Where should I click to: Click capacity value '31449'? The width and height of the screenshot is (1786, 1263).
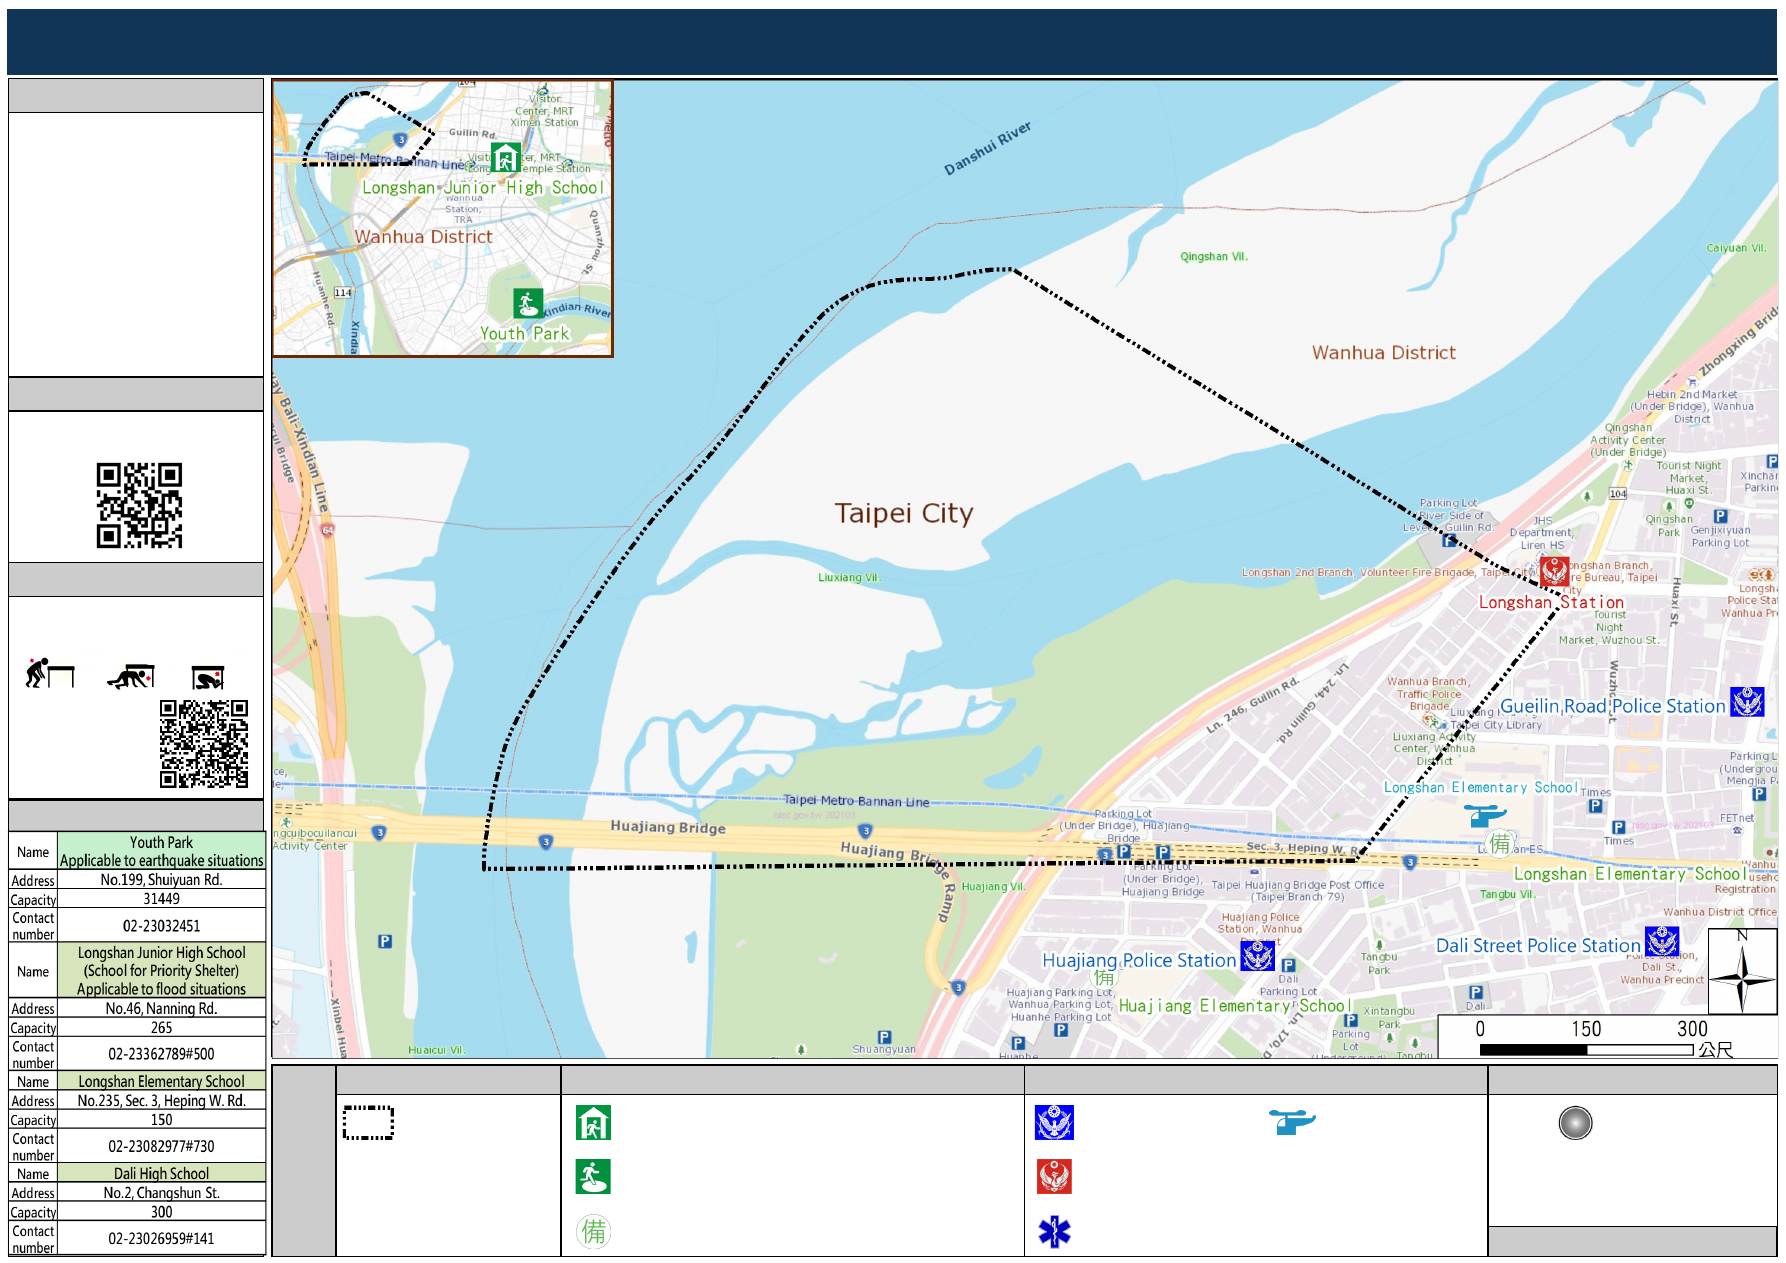click(x=161, y=899)
